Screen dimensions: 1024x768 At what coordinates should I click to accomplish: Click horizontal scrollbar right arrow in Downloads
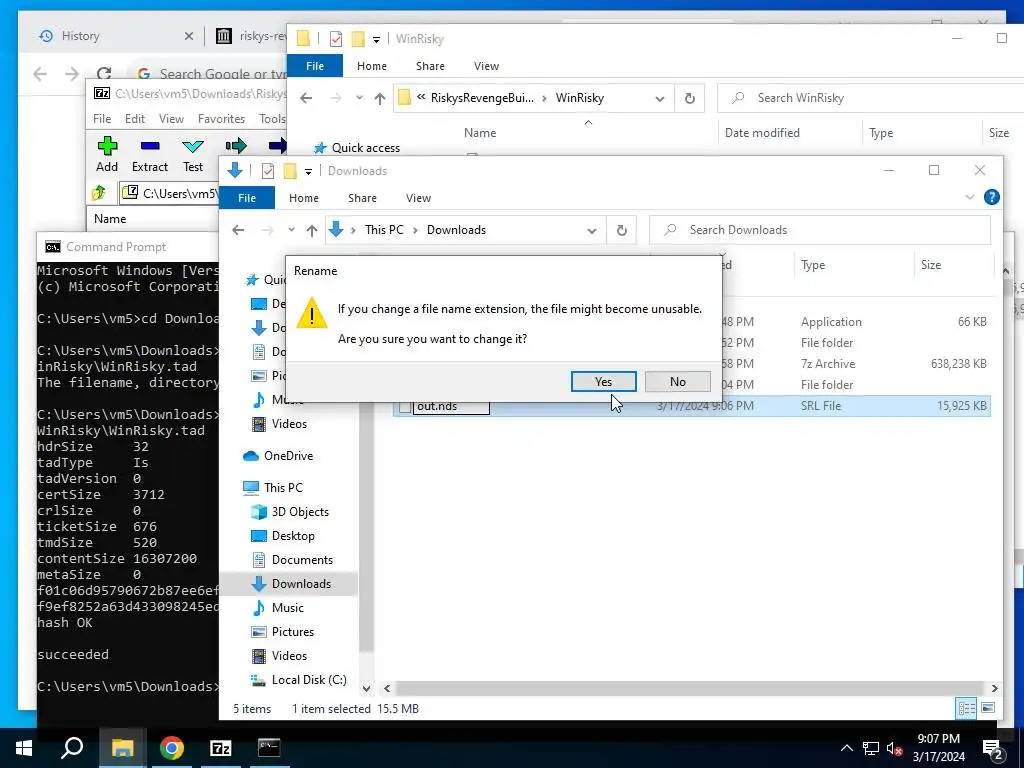(995, 688)
